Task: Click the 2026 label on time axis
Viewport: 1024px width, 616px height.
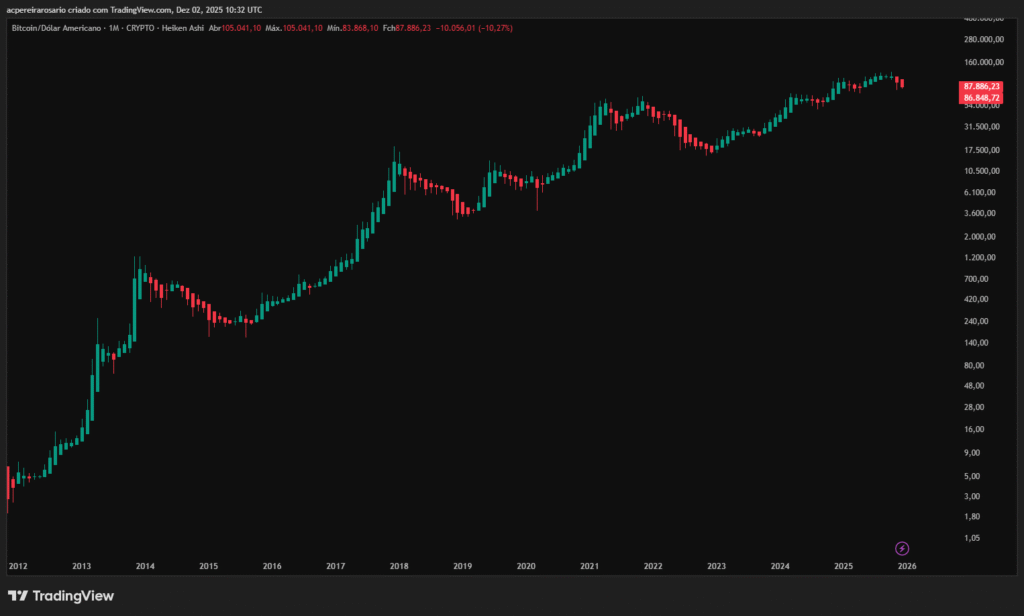Action: pyautogui.click(x=906, y=566)
